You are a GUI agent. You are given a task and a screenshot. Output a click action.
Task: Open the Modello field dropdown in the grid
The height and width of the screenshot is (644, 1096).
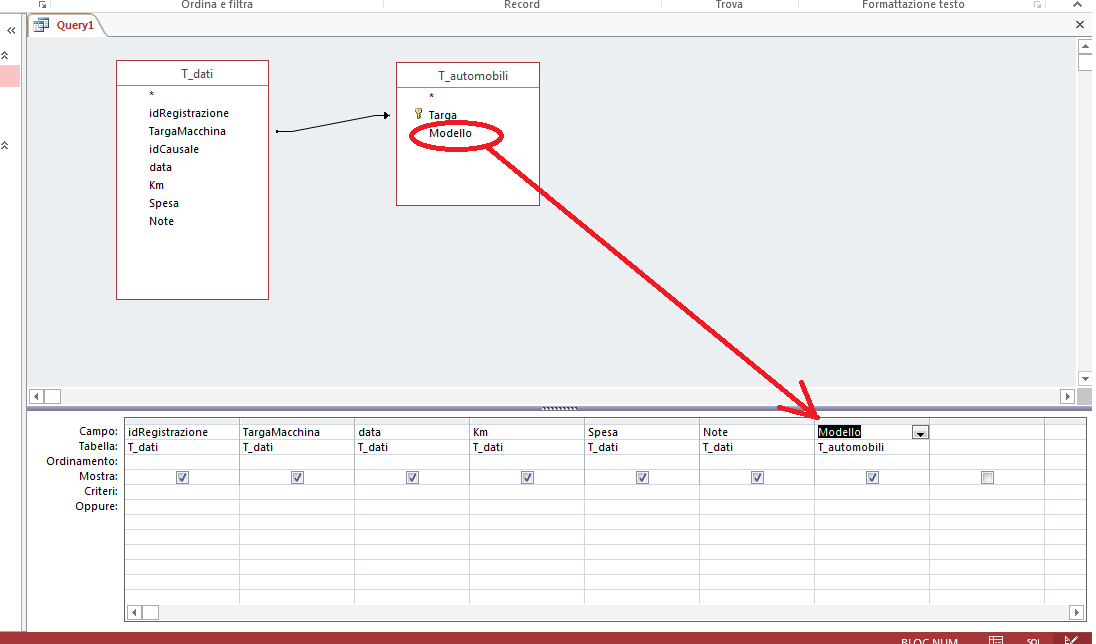(x=921, y=433)
